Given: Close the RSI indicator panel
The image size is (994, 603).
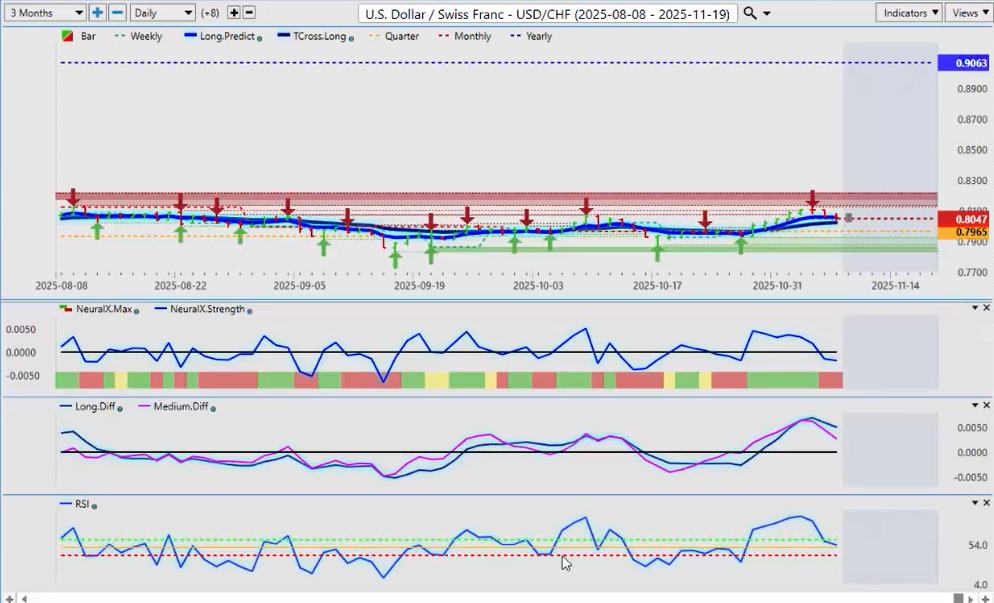Looking at the screenshot, I should click(986, 503).
